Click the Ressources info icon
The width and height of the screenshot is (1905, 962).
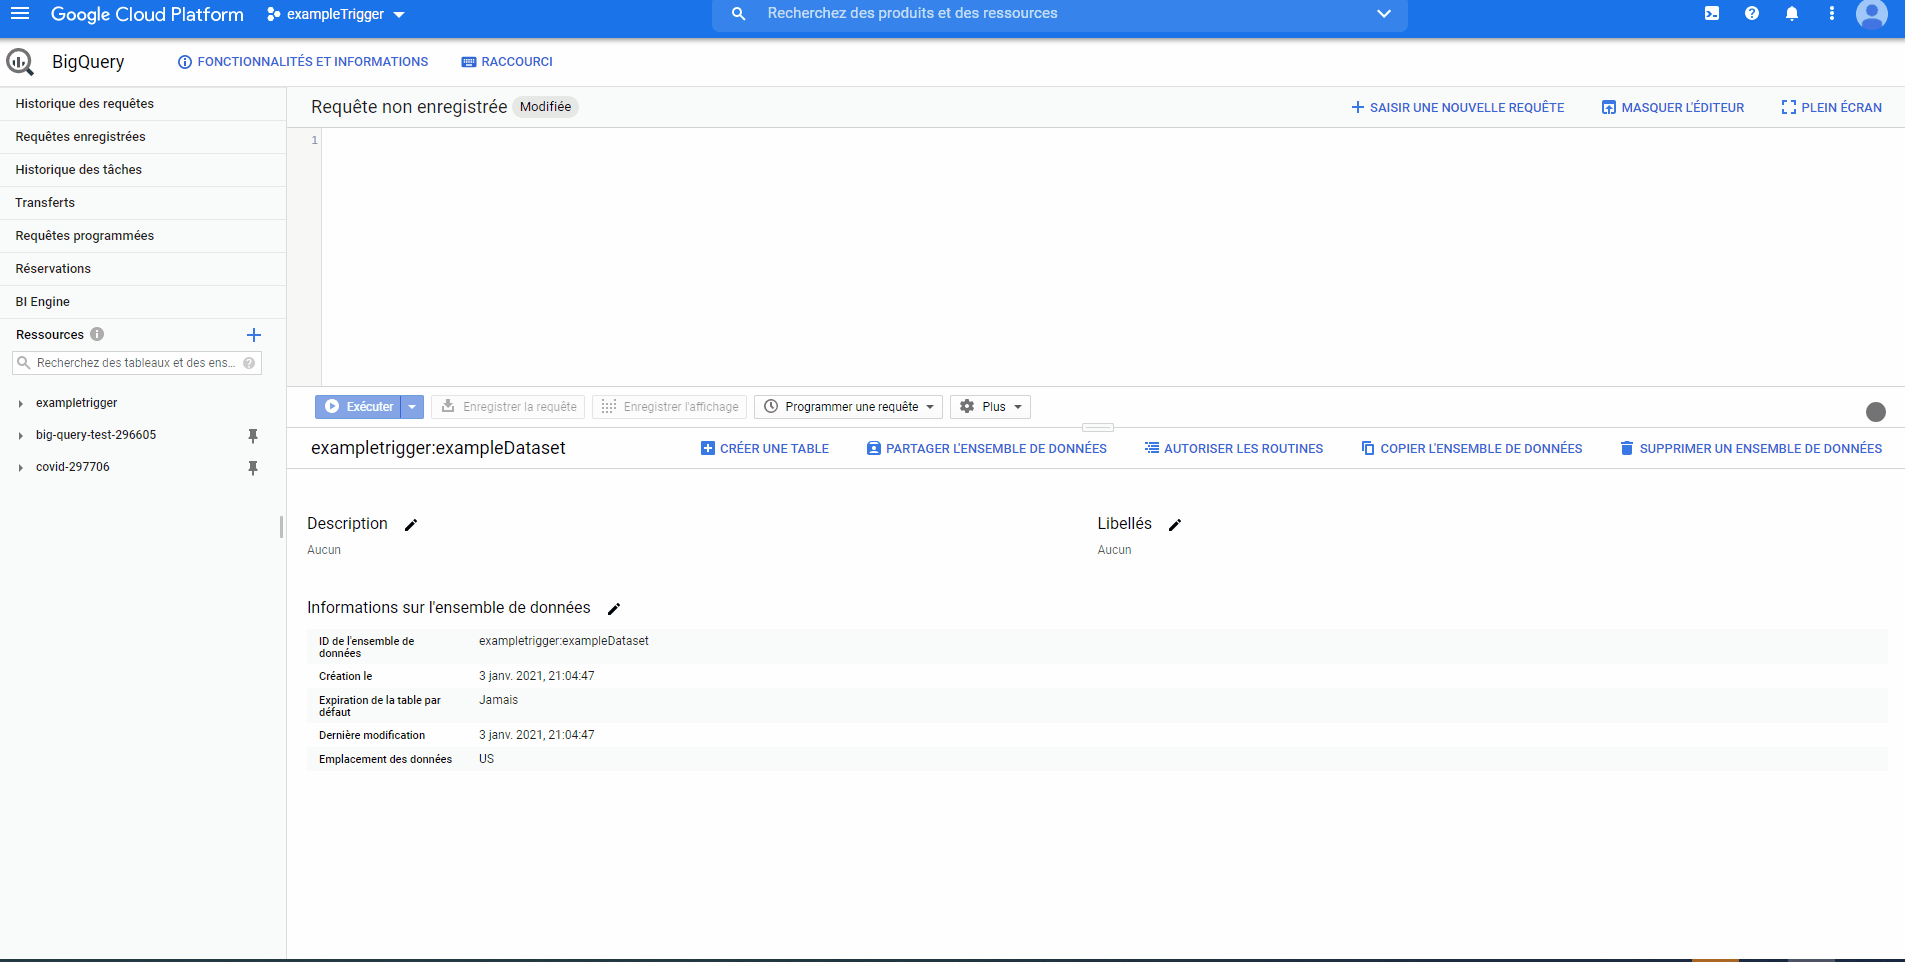point(97,334)
